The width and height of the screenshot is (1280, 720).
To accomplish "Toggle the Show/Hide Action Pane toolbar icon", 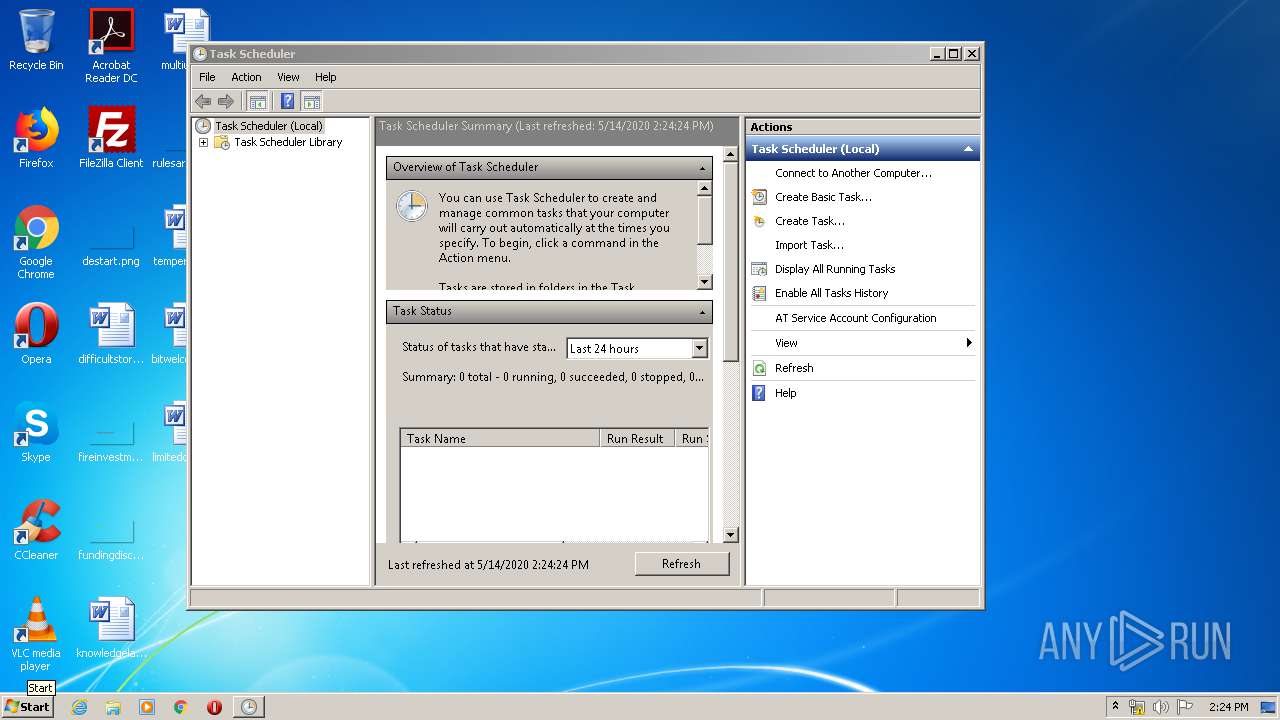I will tap(312, 101).
